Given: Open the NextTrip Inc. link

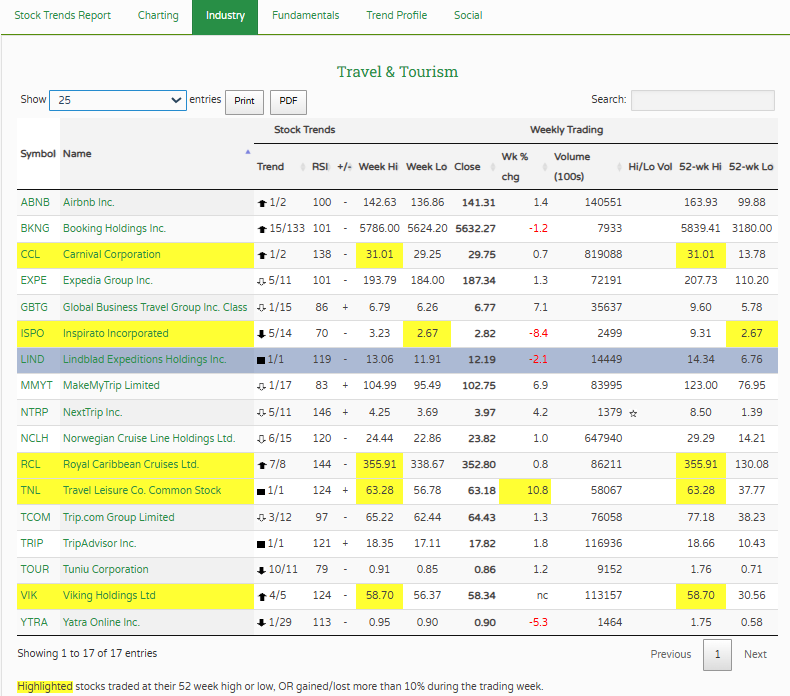Looking at the screenshot, I should (x=93, y=412).
